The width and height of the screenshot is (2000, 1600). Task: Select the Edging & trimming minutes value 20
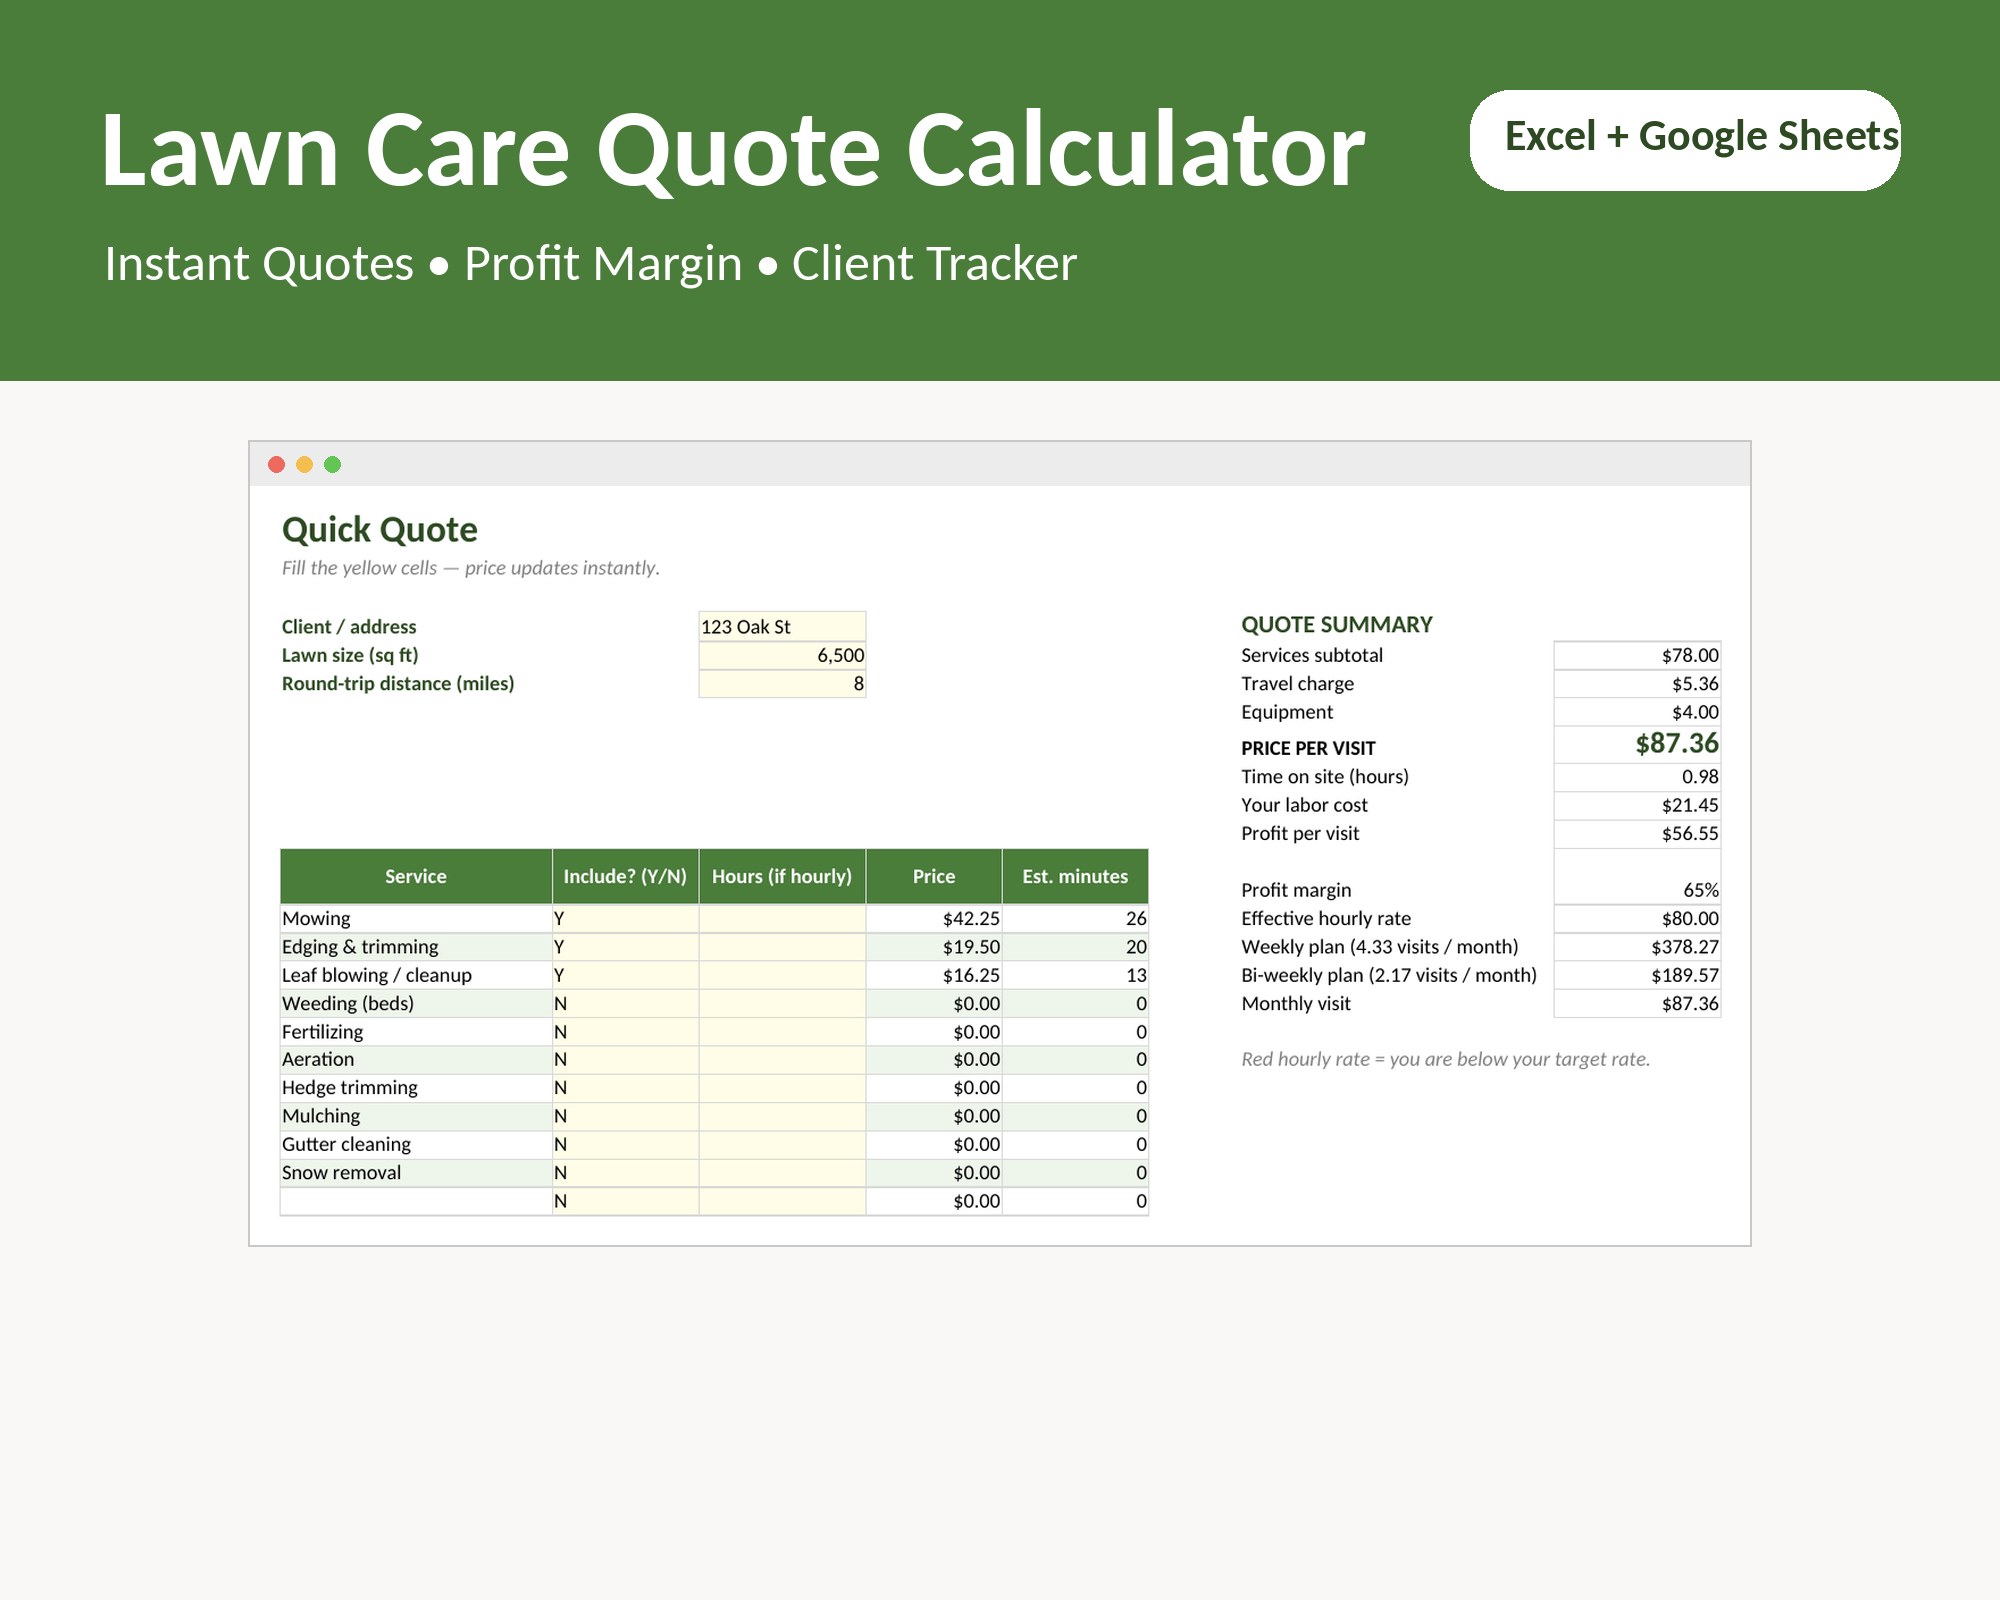click(x=1075, y=946)
